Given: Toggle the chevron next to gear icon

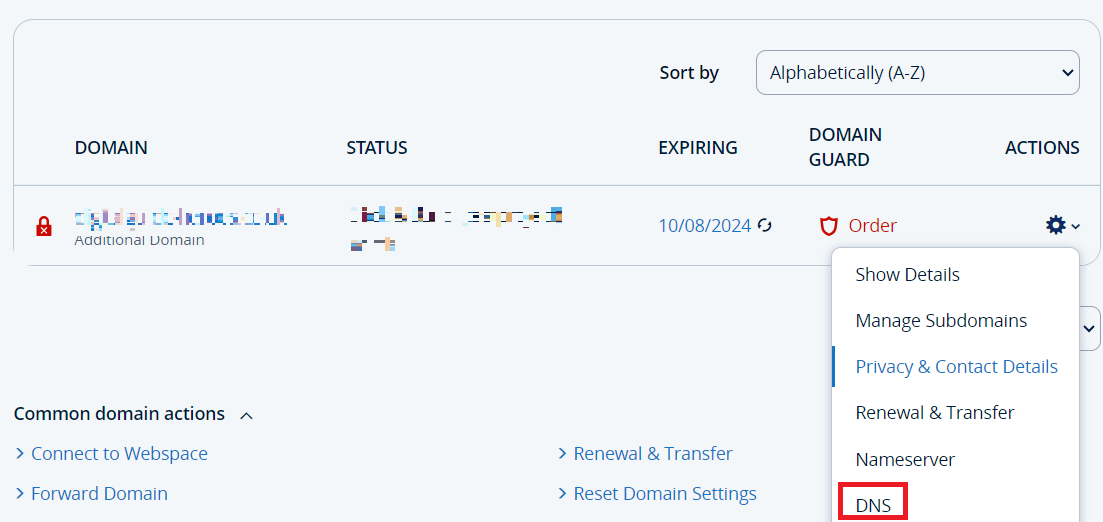Looking at the screenshot, I should click(x=1076, y=227).
